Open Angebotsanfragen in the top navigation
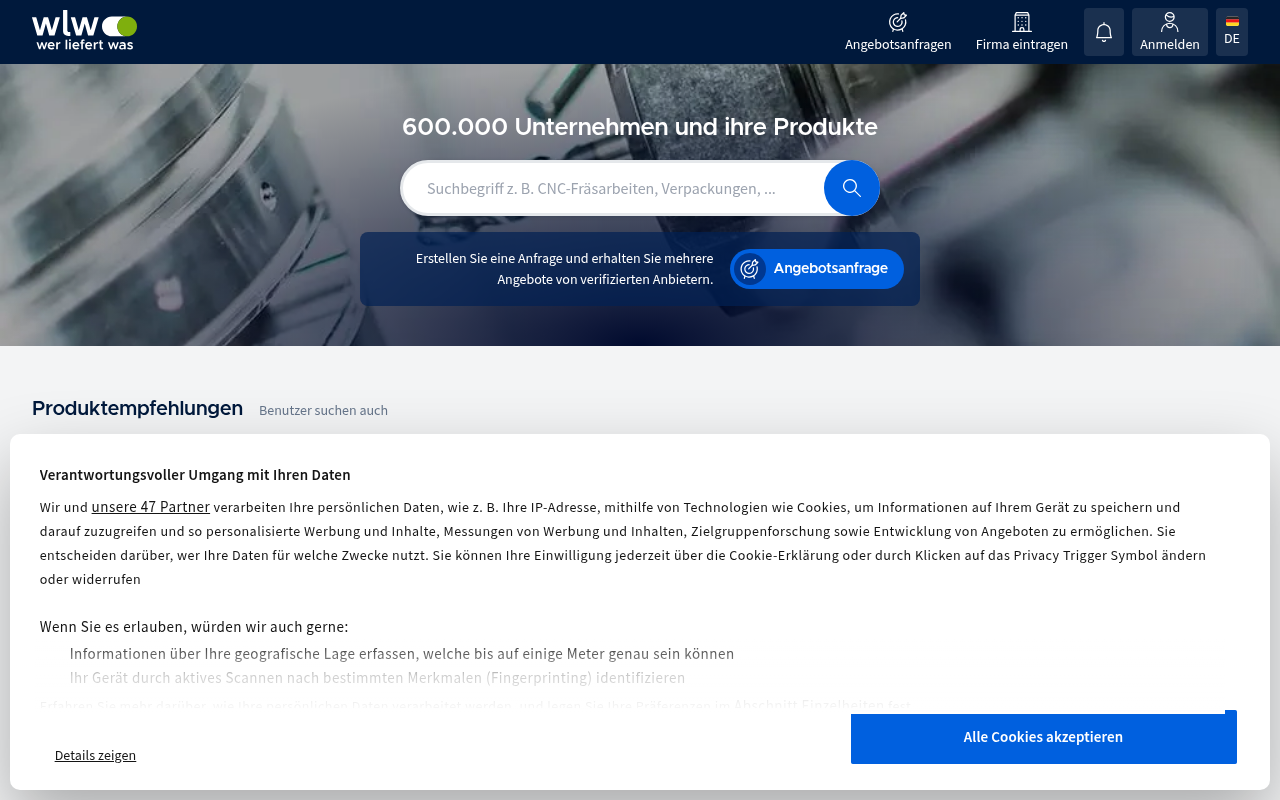This screenshot has height=800, width=1280. click(898, 32)
